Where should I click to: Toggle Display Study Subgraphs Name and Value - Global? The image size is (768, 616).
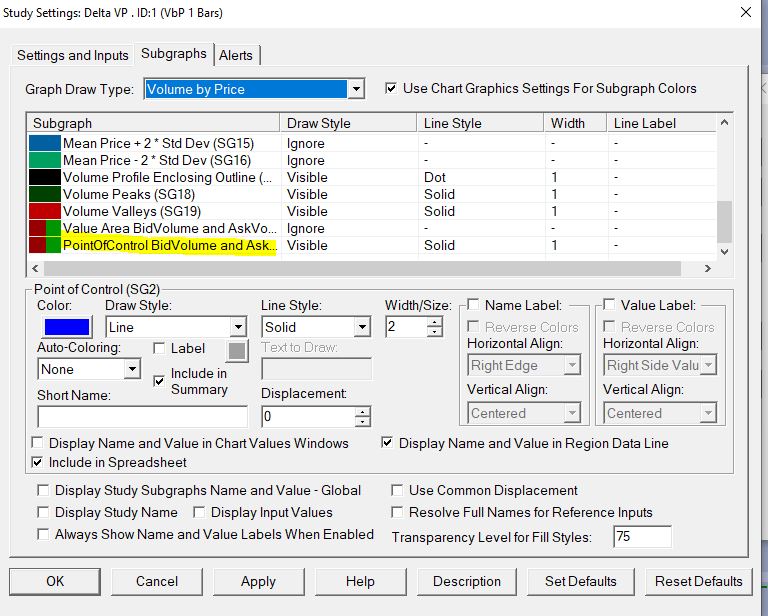pos(43,490)
